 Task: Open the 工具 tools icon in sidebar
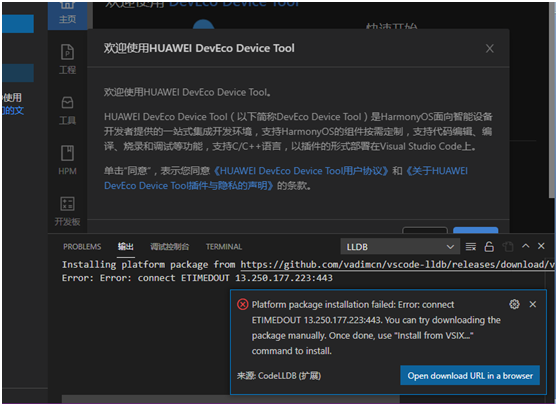[67, 110]
